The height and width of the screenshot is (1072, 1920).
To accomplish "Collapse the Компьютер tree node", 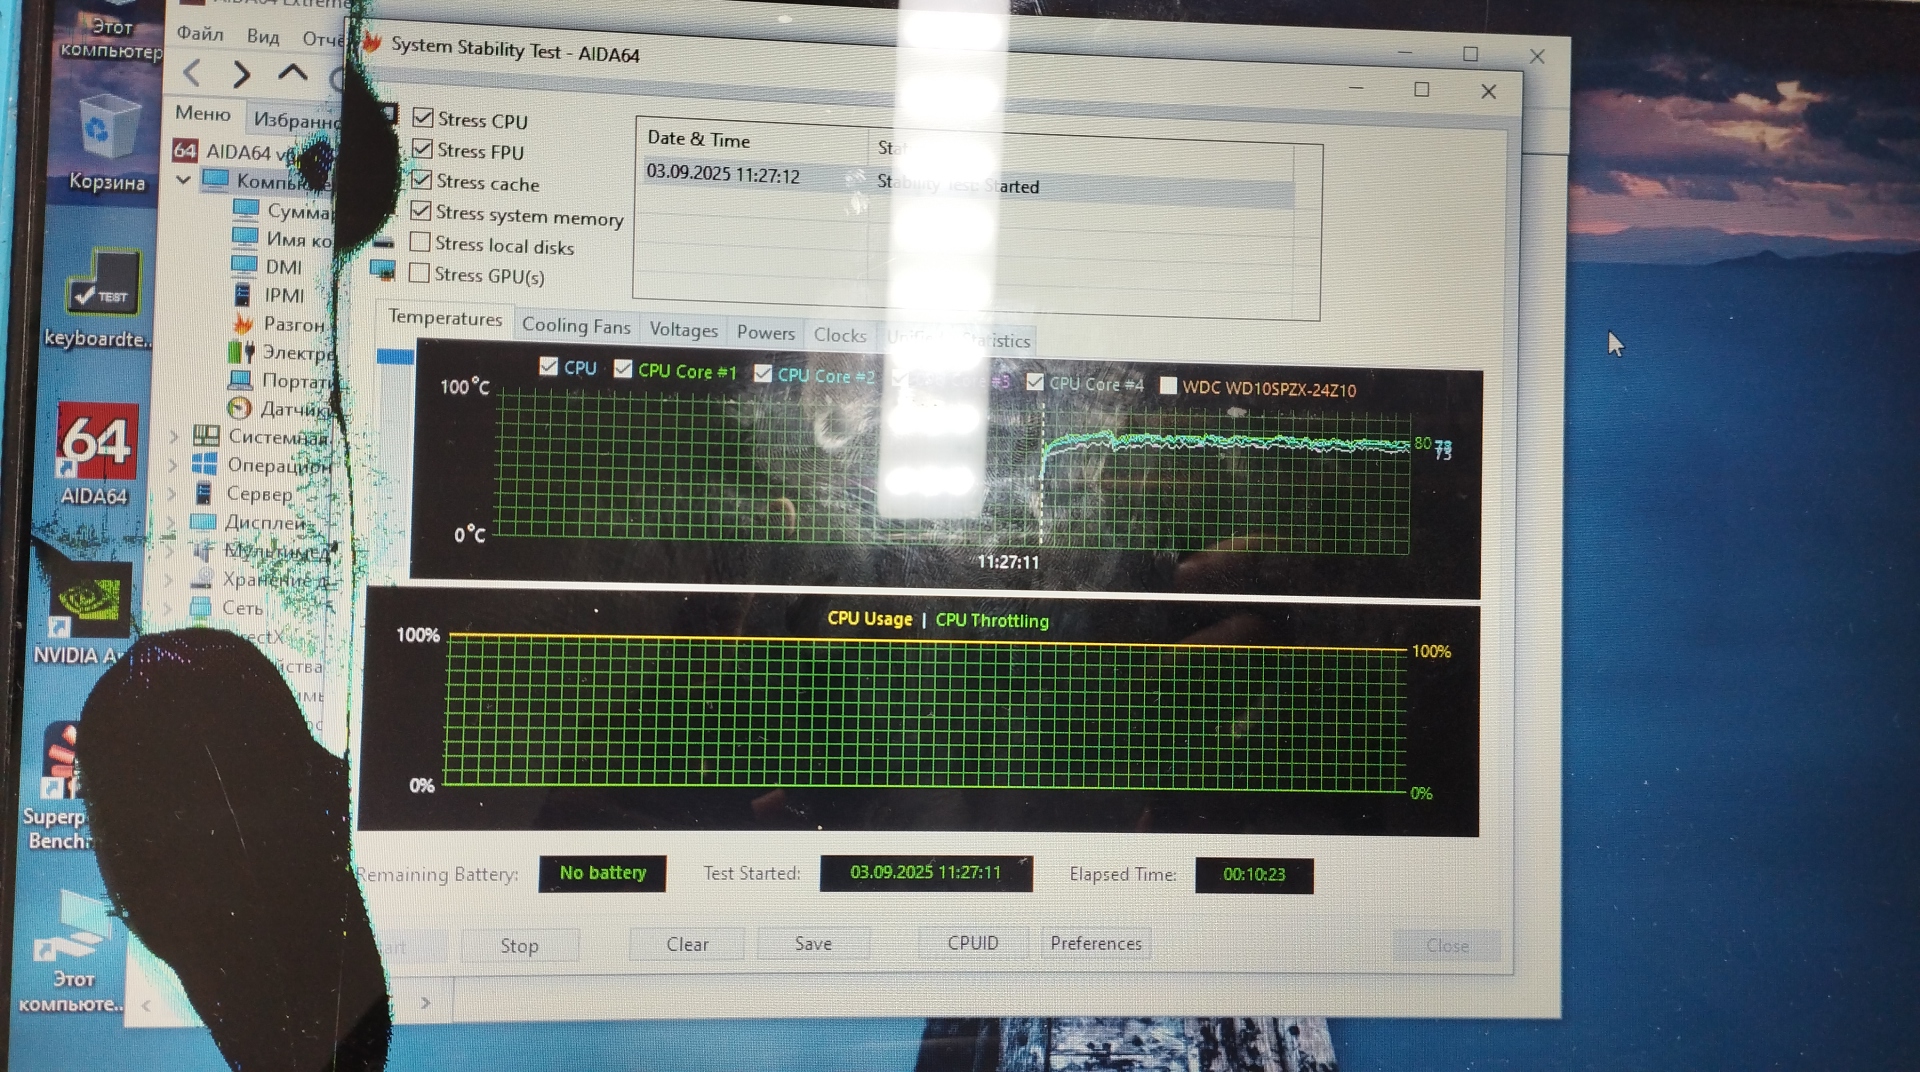I will pyautogui.click(x=183, y=181).
